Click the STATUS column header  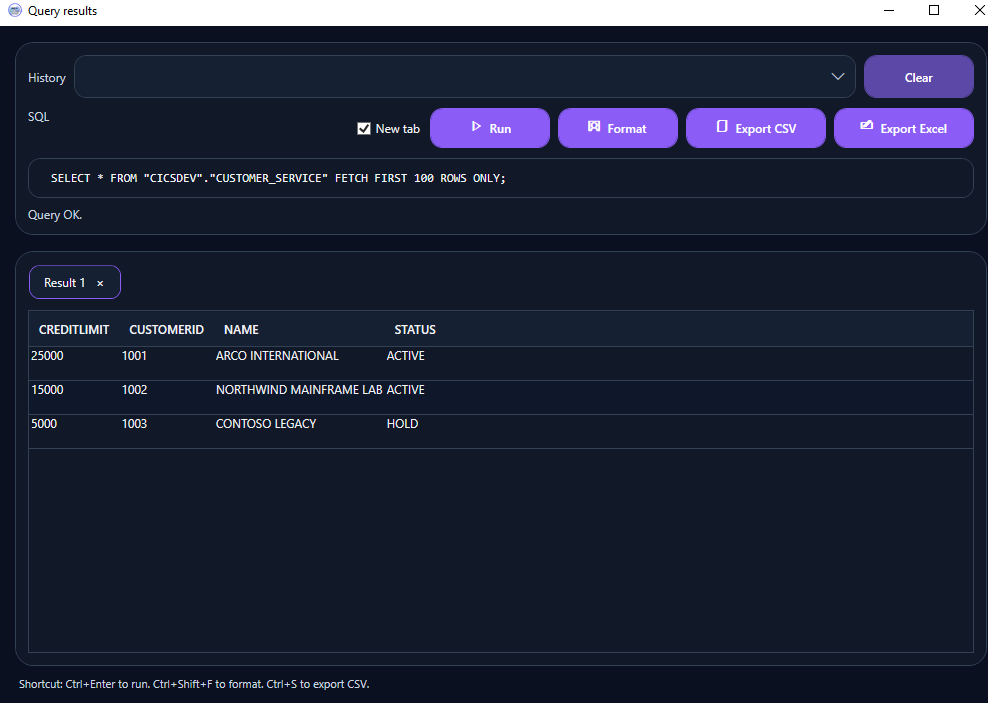(x=415, y=329)
